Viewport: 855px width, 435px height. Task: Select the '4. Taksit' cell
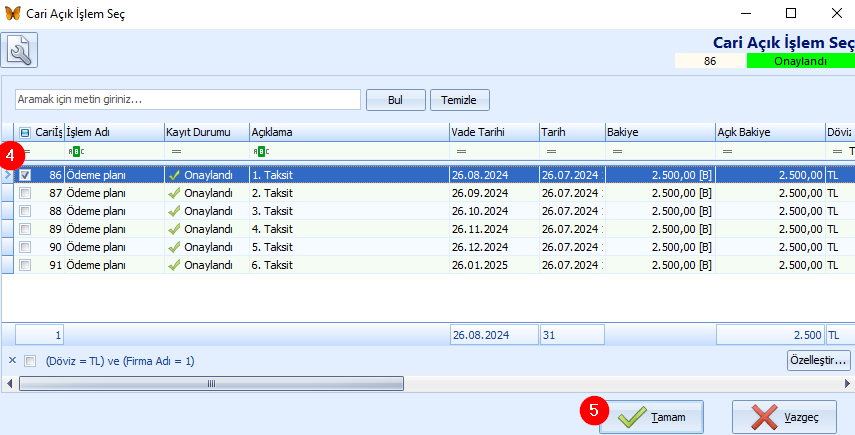coord(350,229)
